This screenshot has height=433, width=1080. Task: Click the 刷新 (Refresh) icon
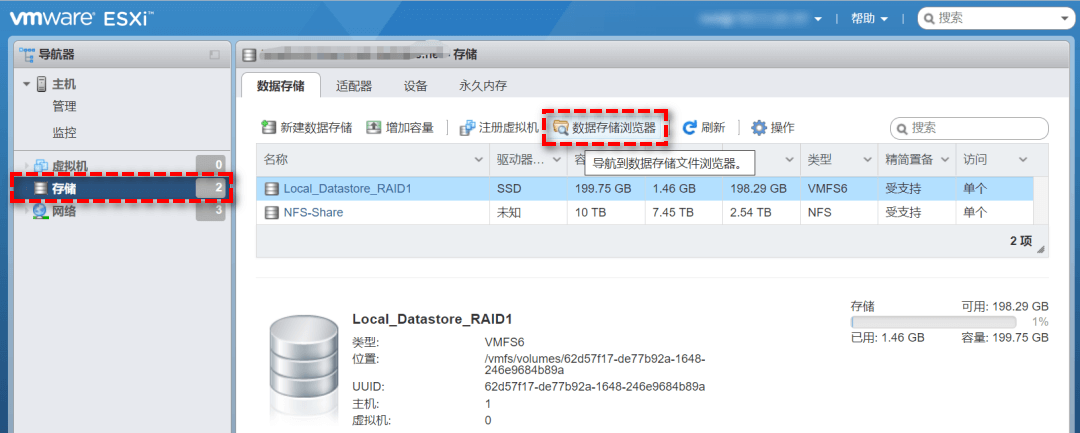690,128
